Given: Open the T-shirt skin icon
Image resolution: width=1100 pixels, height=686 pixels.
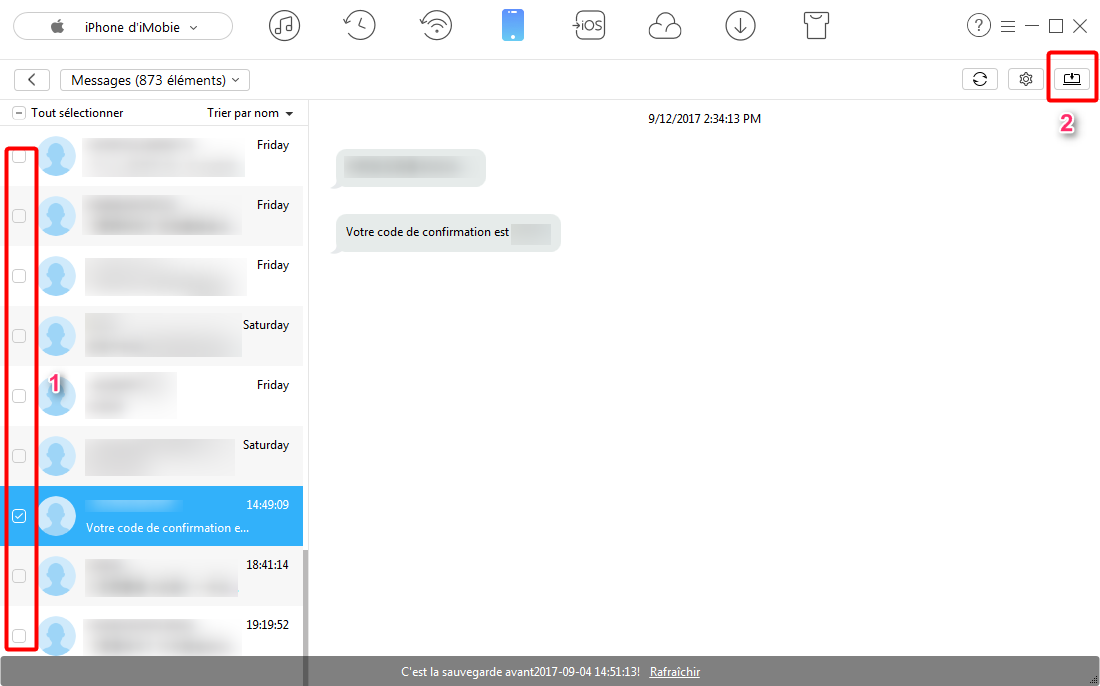Looking at the screenshot, I should click(816, 26).
